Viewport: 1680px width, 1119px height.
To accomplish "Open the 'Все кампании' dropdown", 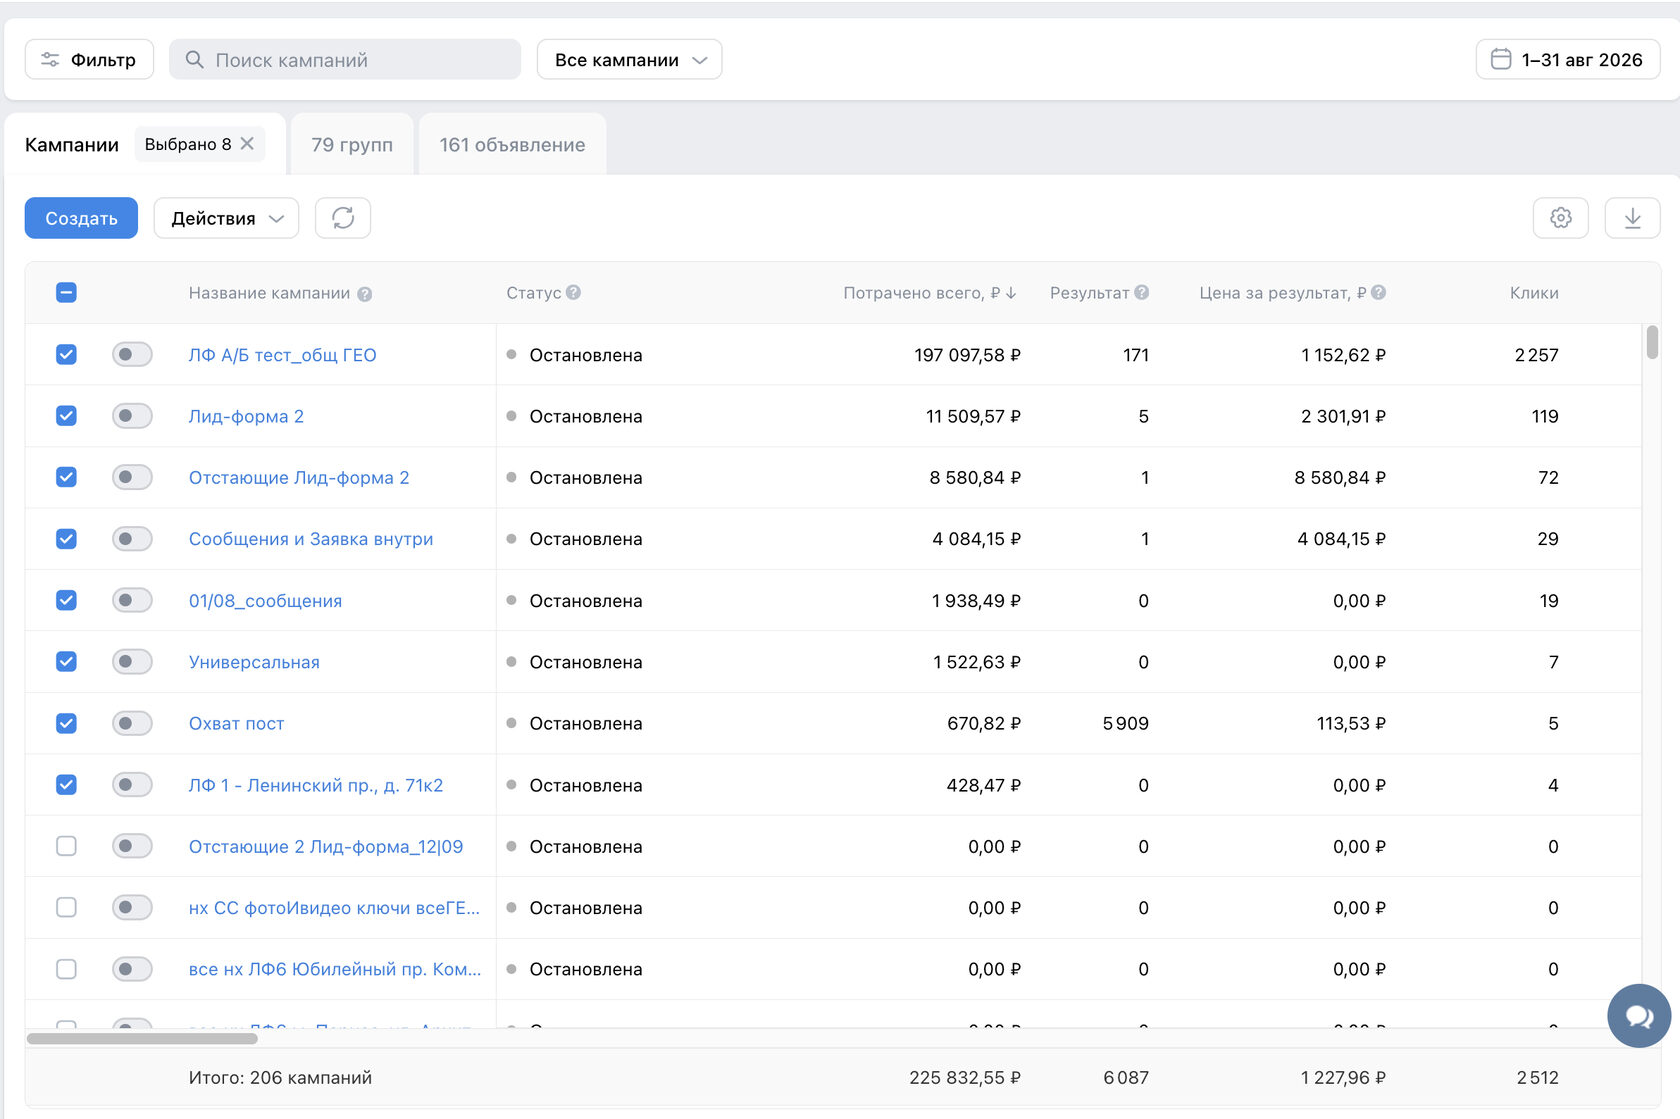I will 629,60.
